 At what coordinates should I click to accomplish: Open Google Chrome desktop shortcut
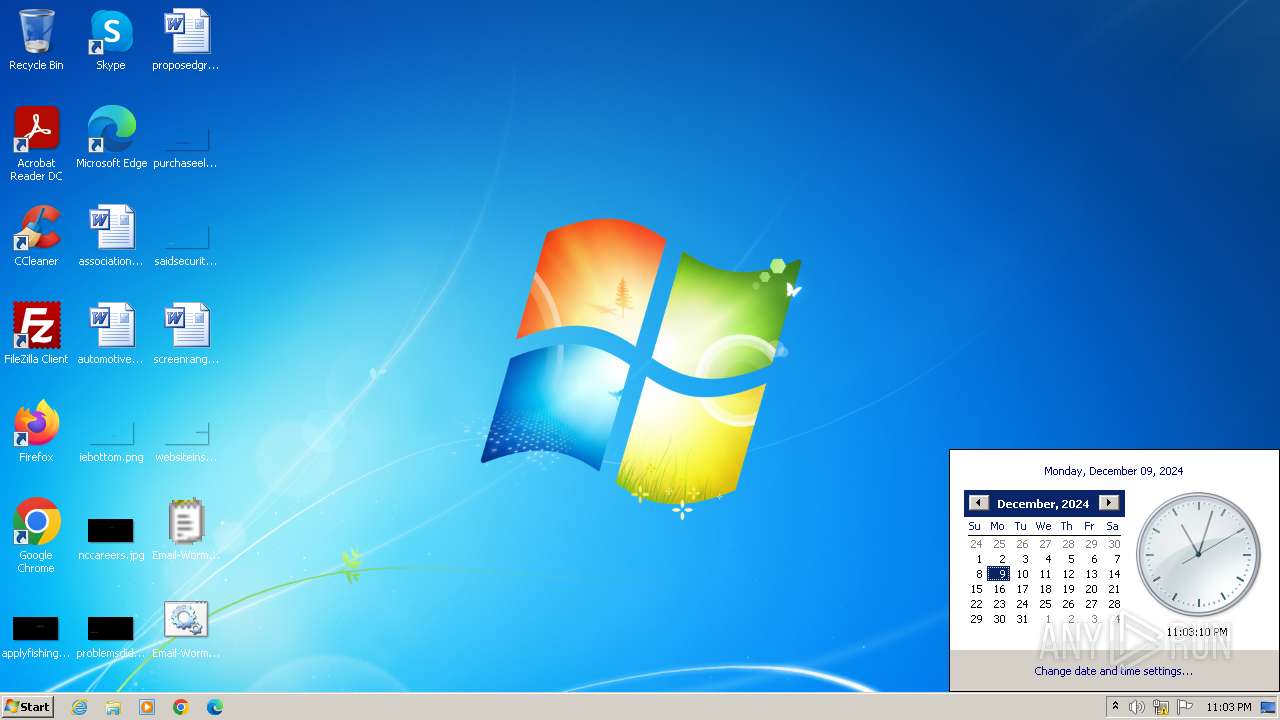tap(36, 536)
